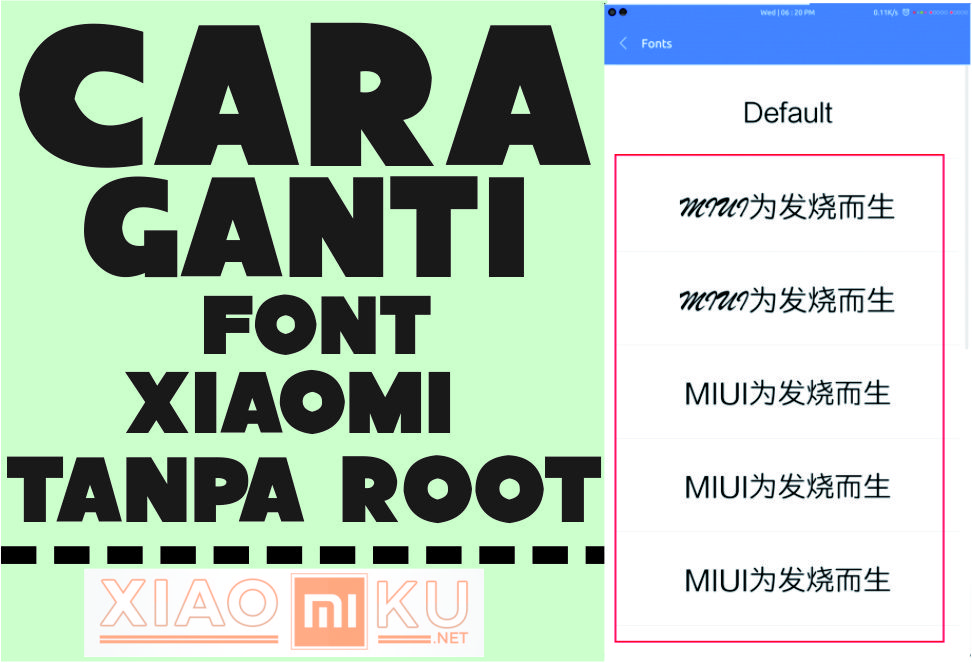Image resolution: width=972 pixels, height=663 pixels.
Task: Tap the alarm clock status bar icon
Action: pos(906,12)
